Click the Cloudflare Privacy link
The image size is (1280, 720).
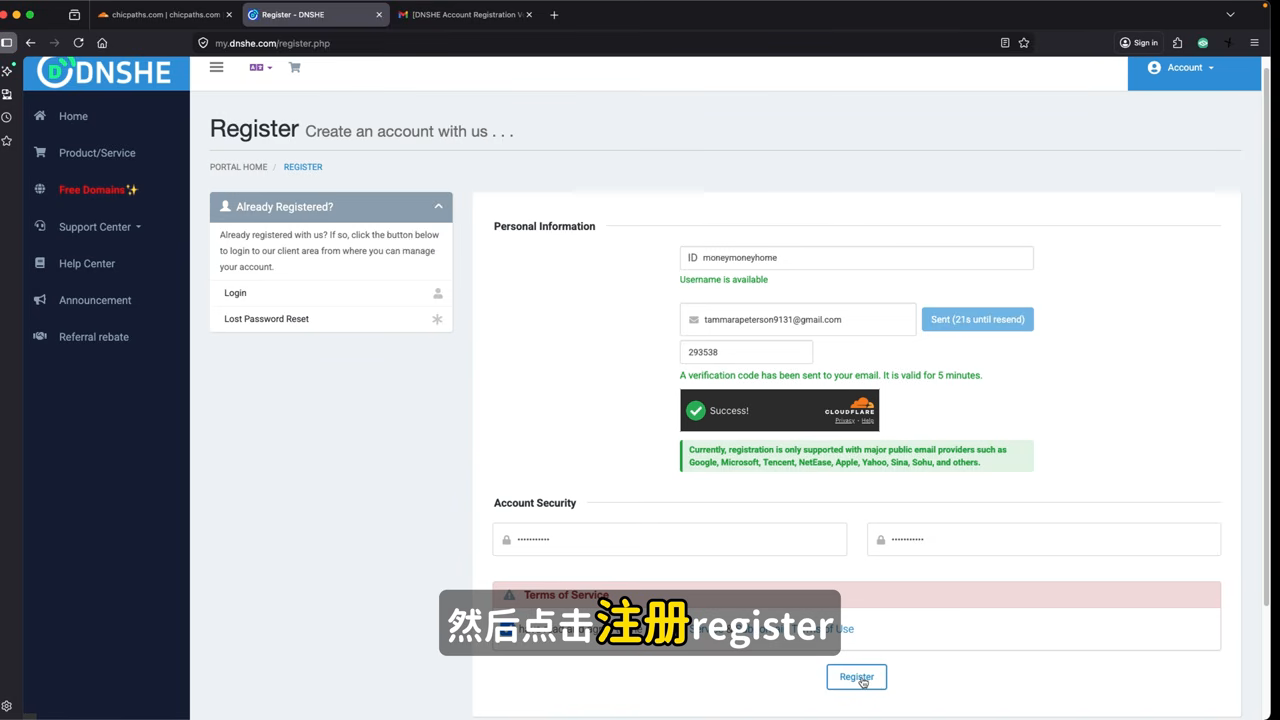pyautogui.click(x=845, y=421)
